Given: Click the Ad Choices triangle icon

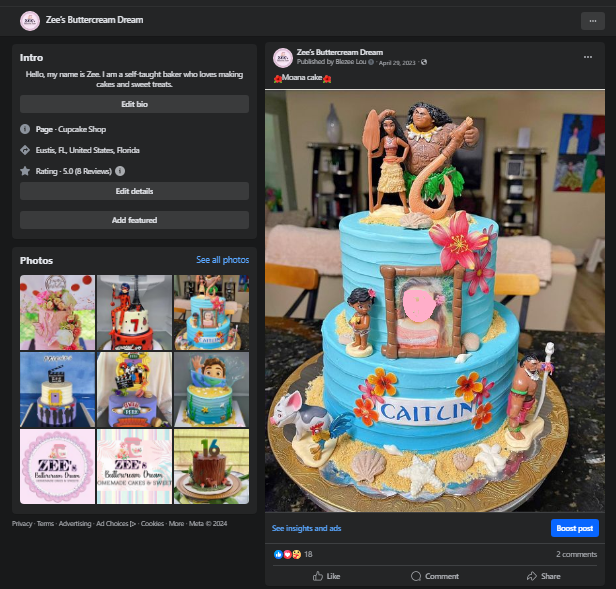Looking at the screenshot, I should (133, 524).
